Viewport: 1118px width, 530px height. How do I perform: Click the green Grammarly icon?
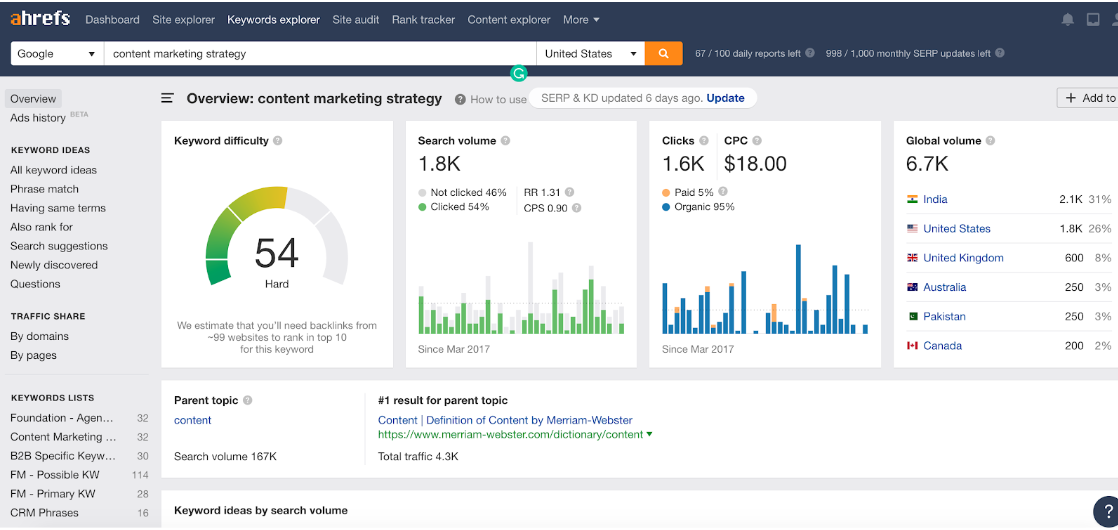(x=518, y=73)
